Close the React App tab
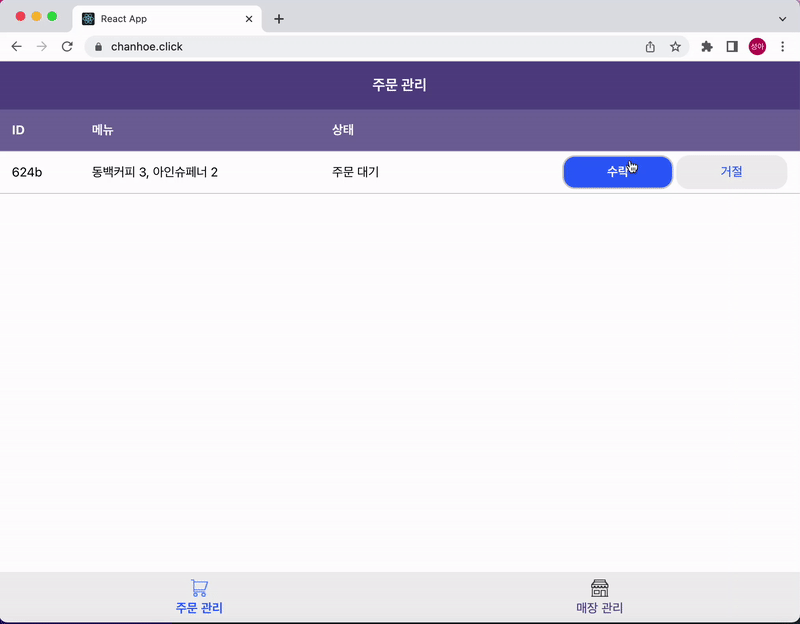This screenshot has width=800, height=624. pos(249,19)
